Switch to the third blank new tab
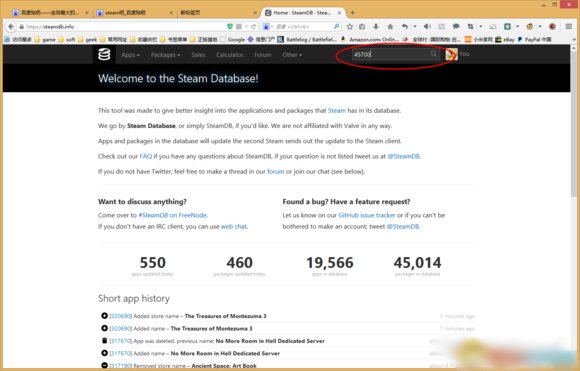The image size is (580, 371). point(218,13)
